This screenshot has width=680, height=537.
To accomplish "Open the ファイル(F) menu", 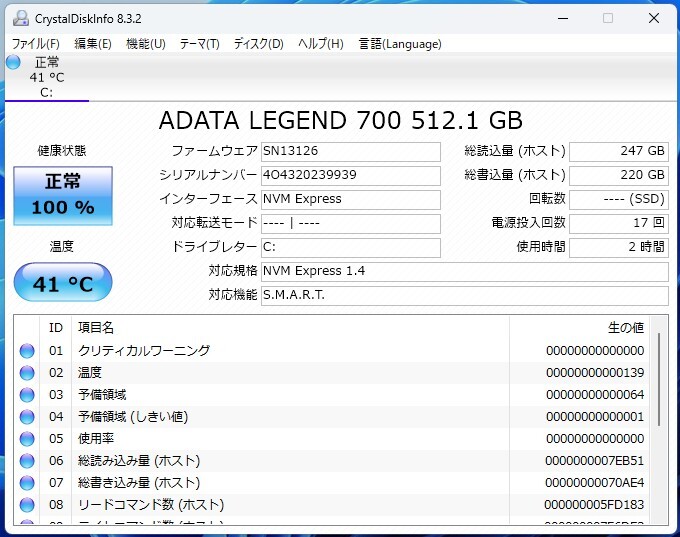I will point(36,44).
